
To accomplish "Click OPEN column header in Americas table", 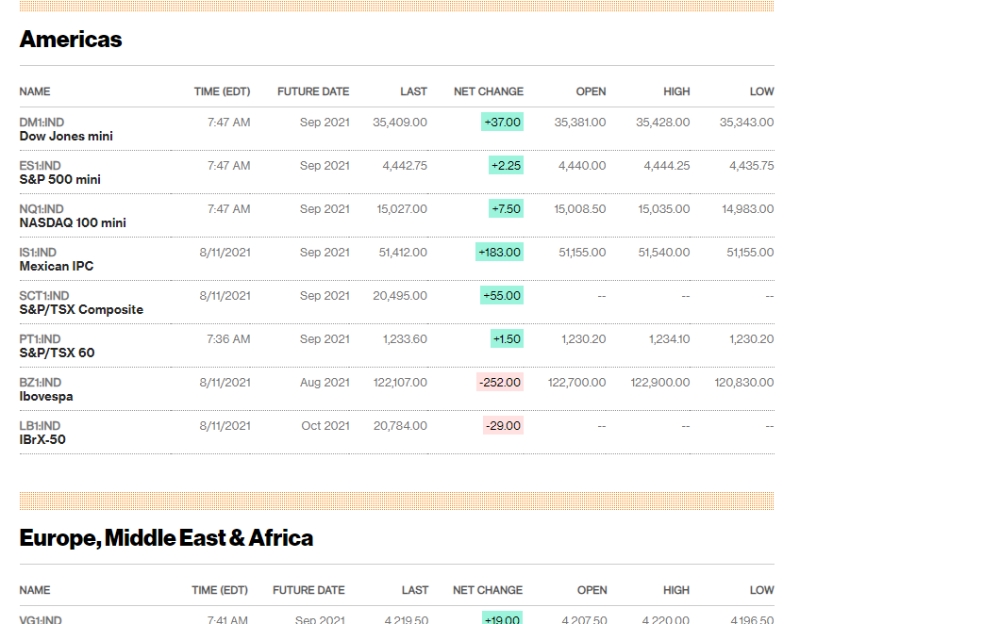I will [591, 91].
